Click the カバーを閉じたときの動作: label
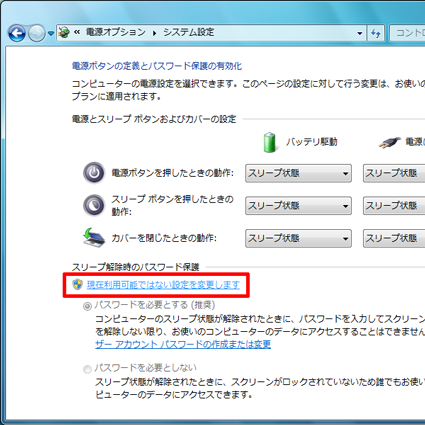 click(x=164, y=238)
